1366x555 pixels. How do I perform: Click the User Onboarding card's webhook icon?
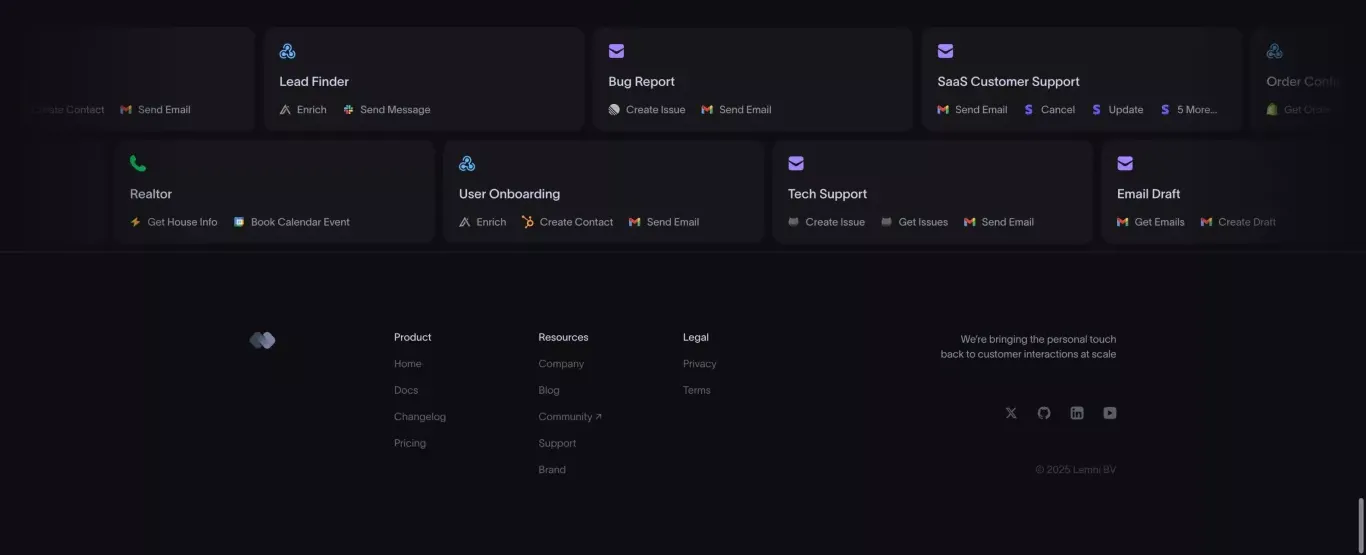point(467,163)
